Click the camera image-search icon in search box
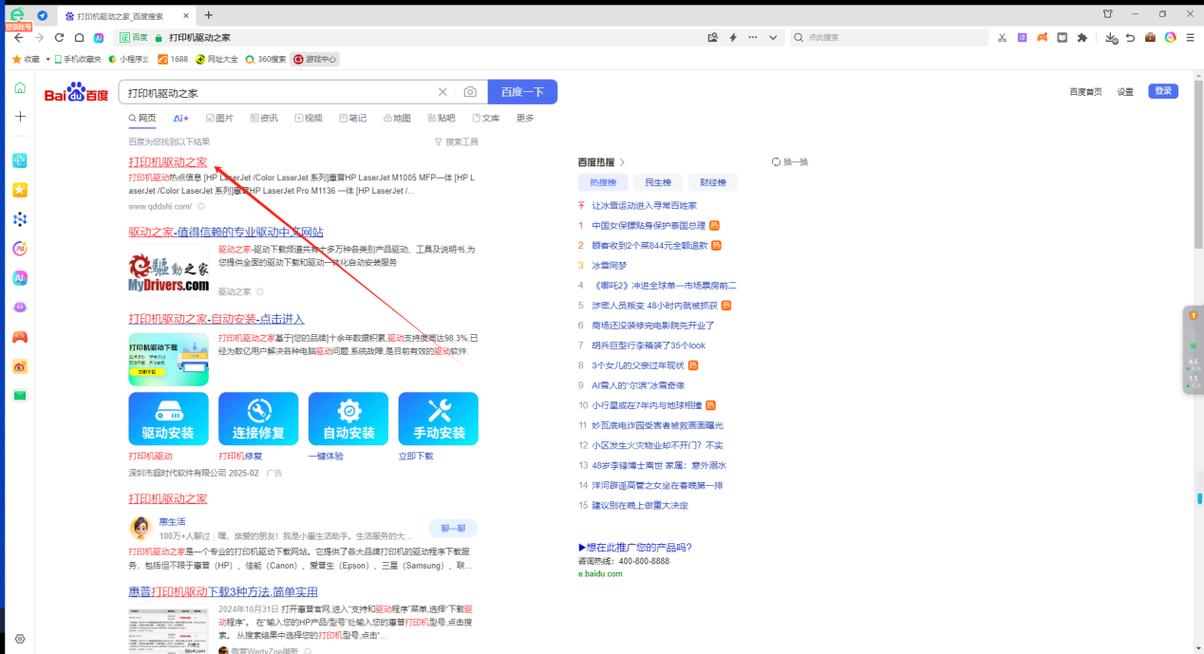 470,91
